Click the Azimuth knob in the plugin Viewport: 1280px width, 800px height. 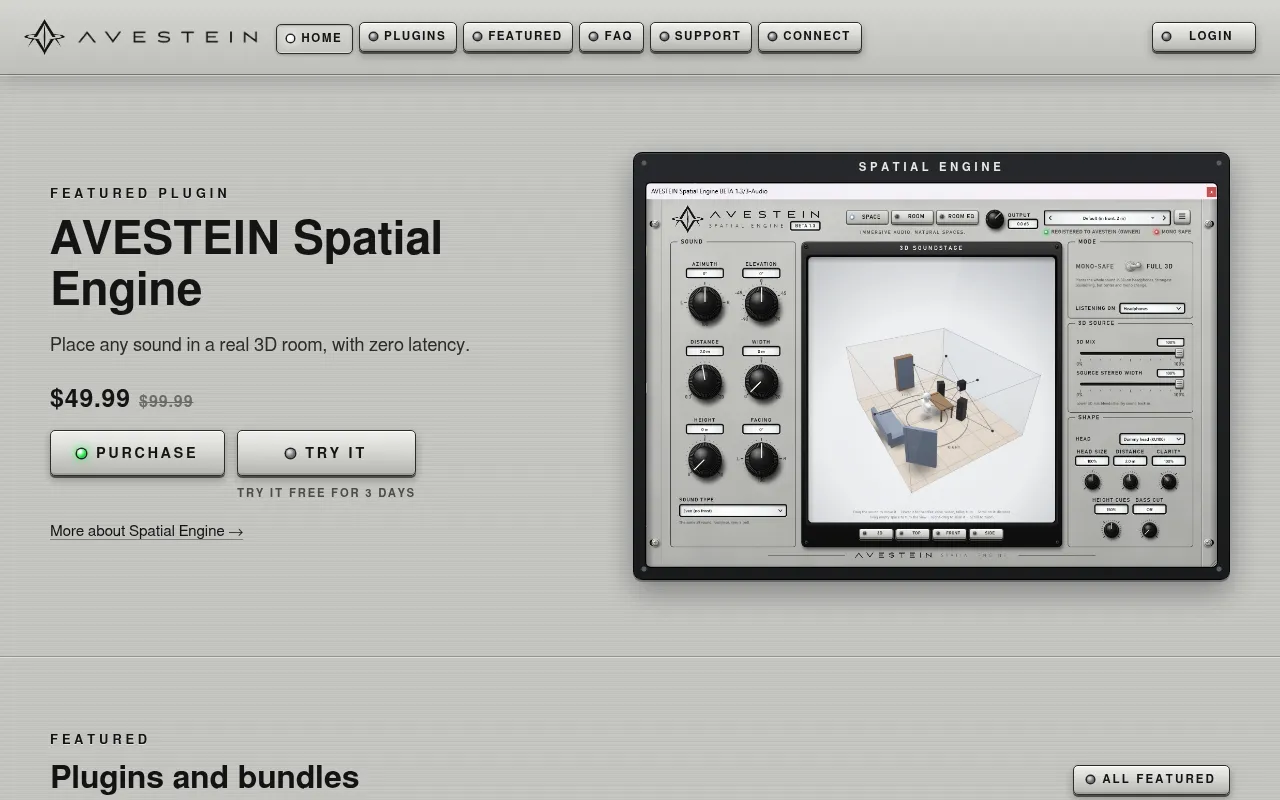(x=704, y=304)
